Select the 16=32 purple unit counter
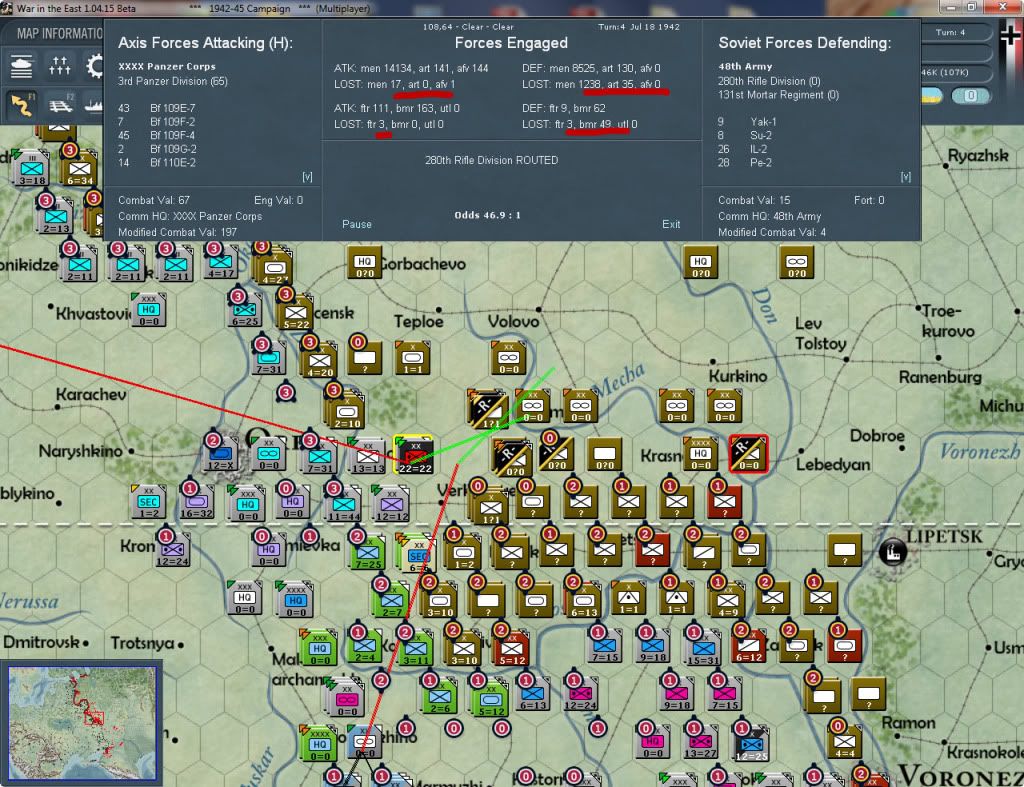Image resolution: width=1024 pixels, height=787 pixels. point(197,502)
